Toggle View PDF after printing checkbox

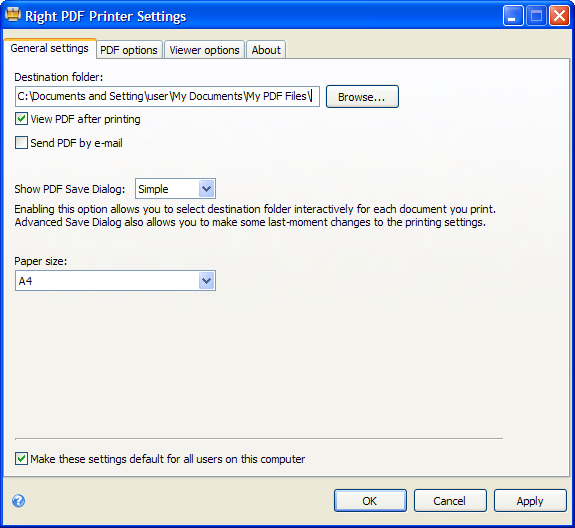21,119
